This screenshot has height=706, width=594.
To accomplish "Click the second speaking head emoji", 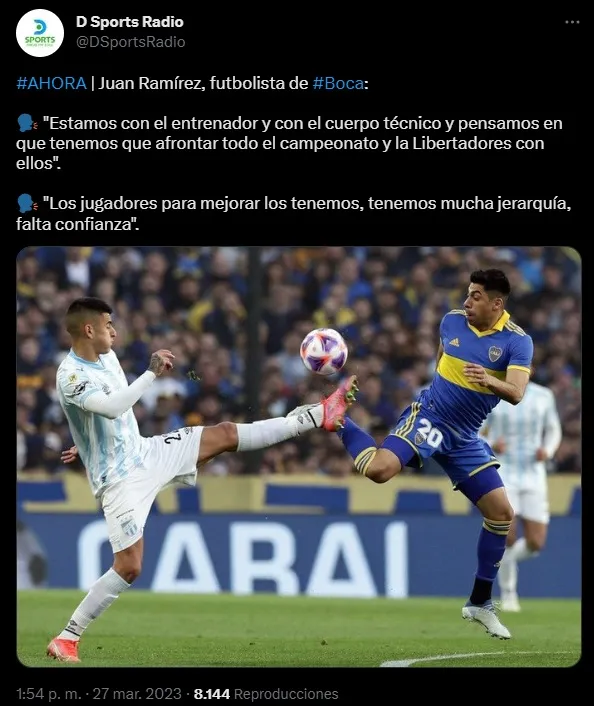I will pos(27,204).
